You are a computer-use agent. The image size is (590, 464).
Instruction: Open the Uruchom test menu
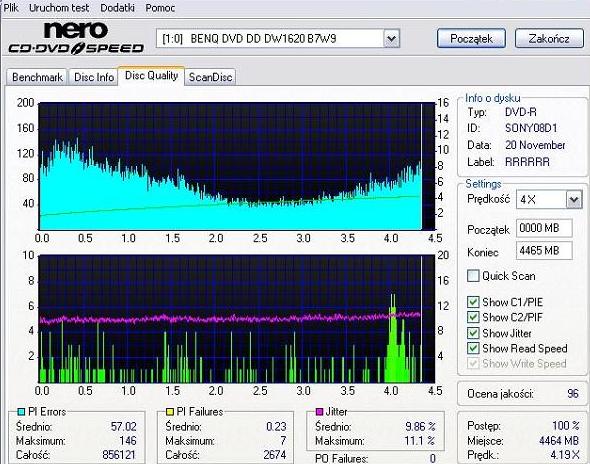(59, 8)
